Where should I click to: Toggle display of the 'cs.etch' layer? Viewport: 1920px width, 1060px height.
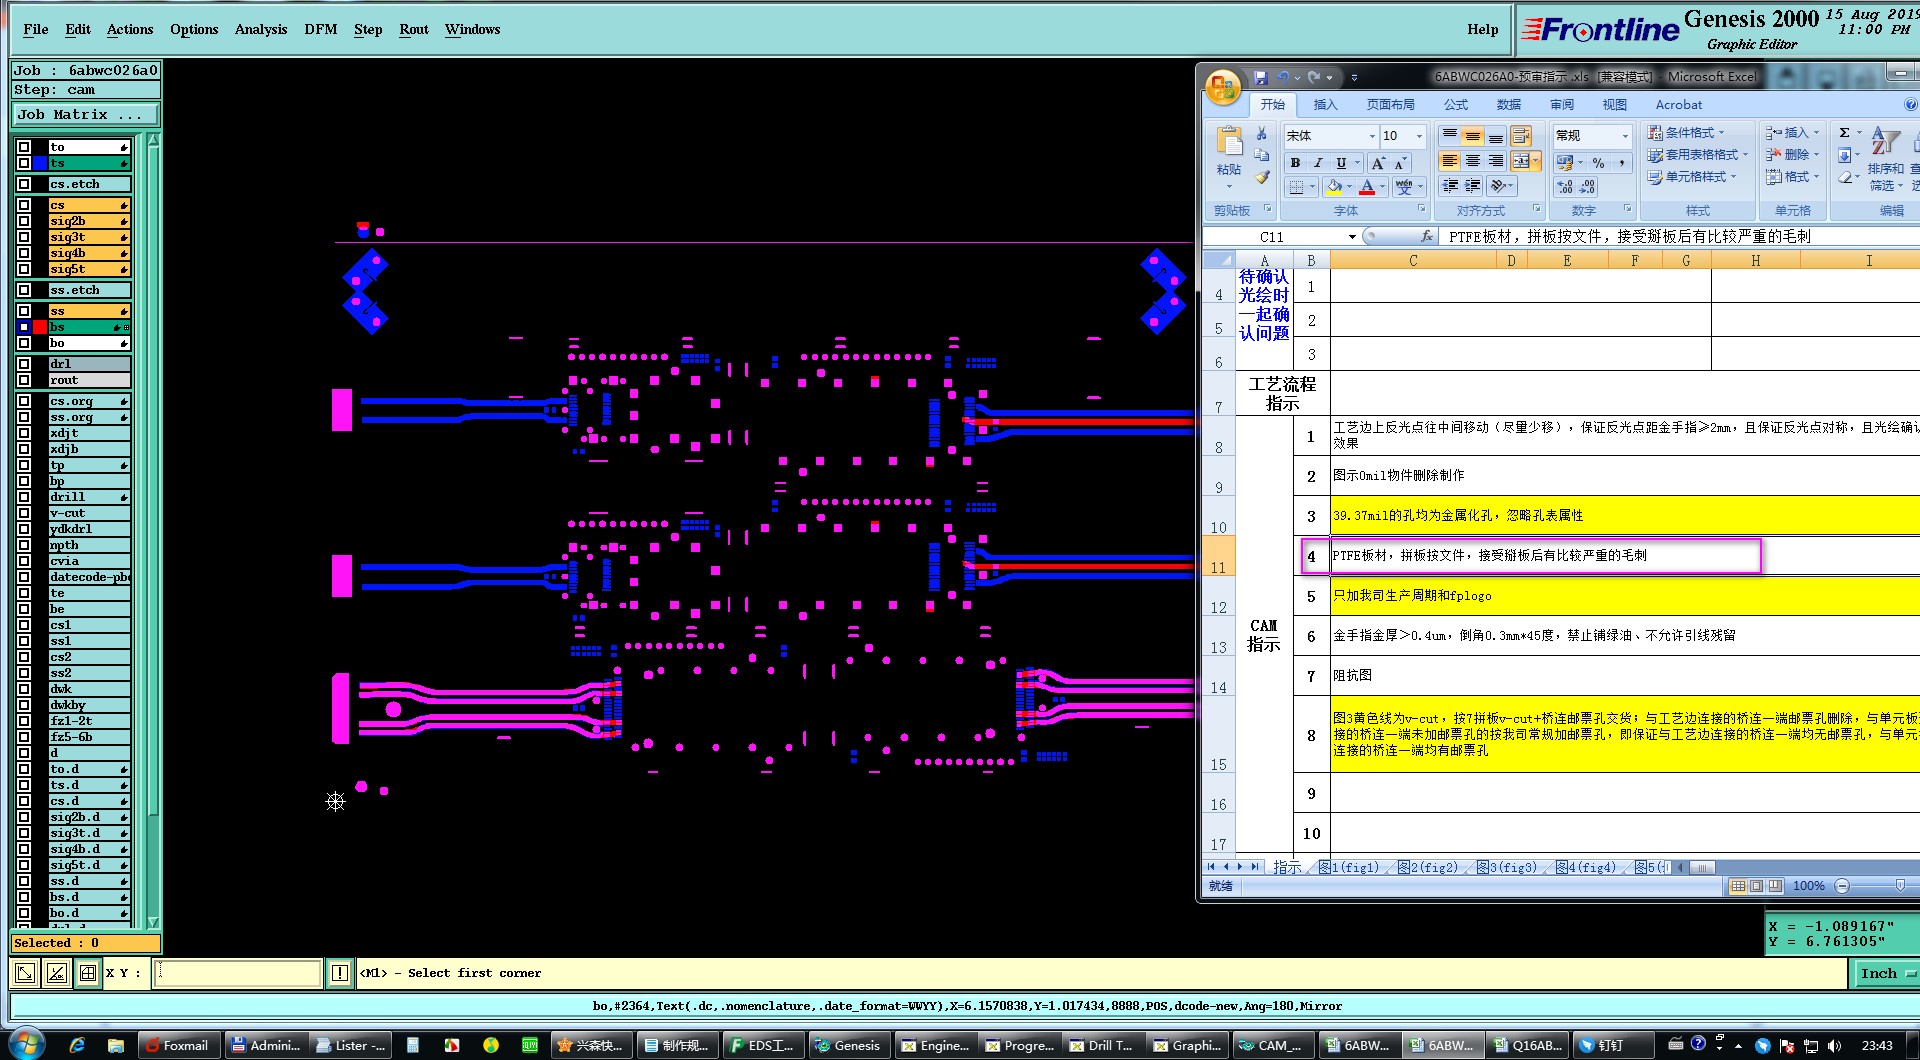(x=24, y=184)
